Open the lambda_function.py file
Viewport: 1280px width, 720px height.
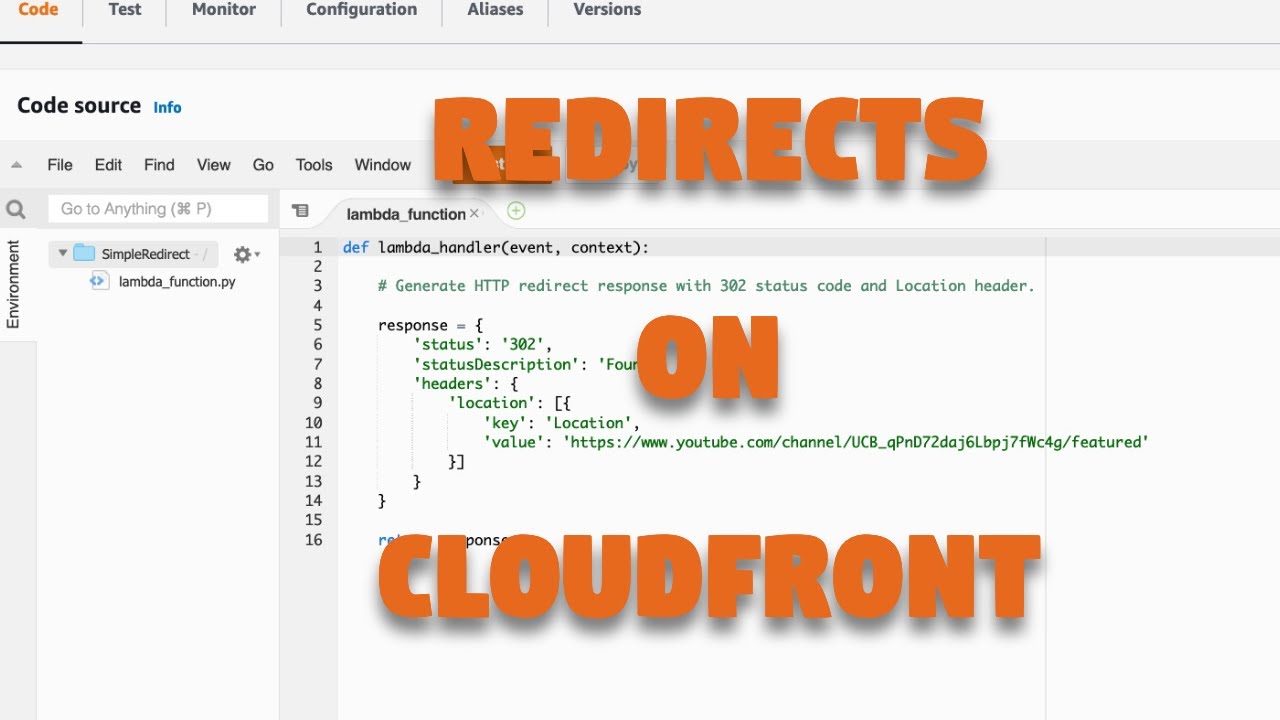pos(177,282)
